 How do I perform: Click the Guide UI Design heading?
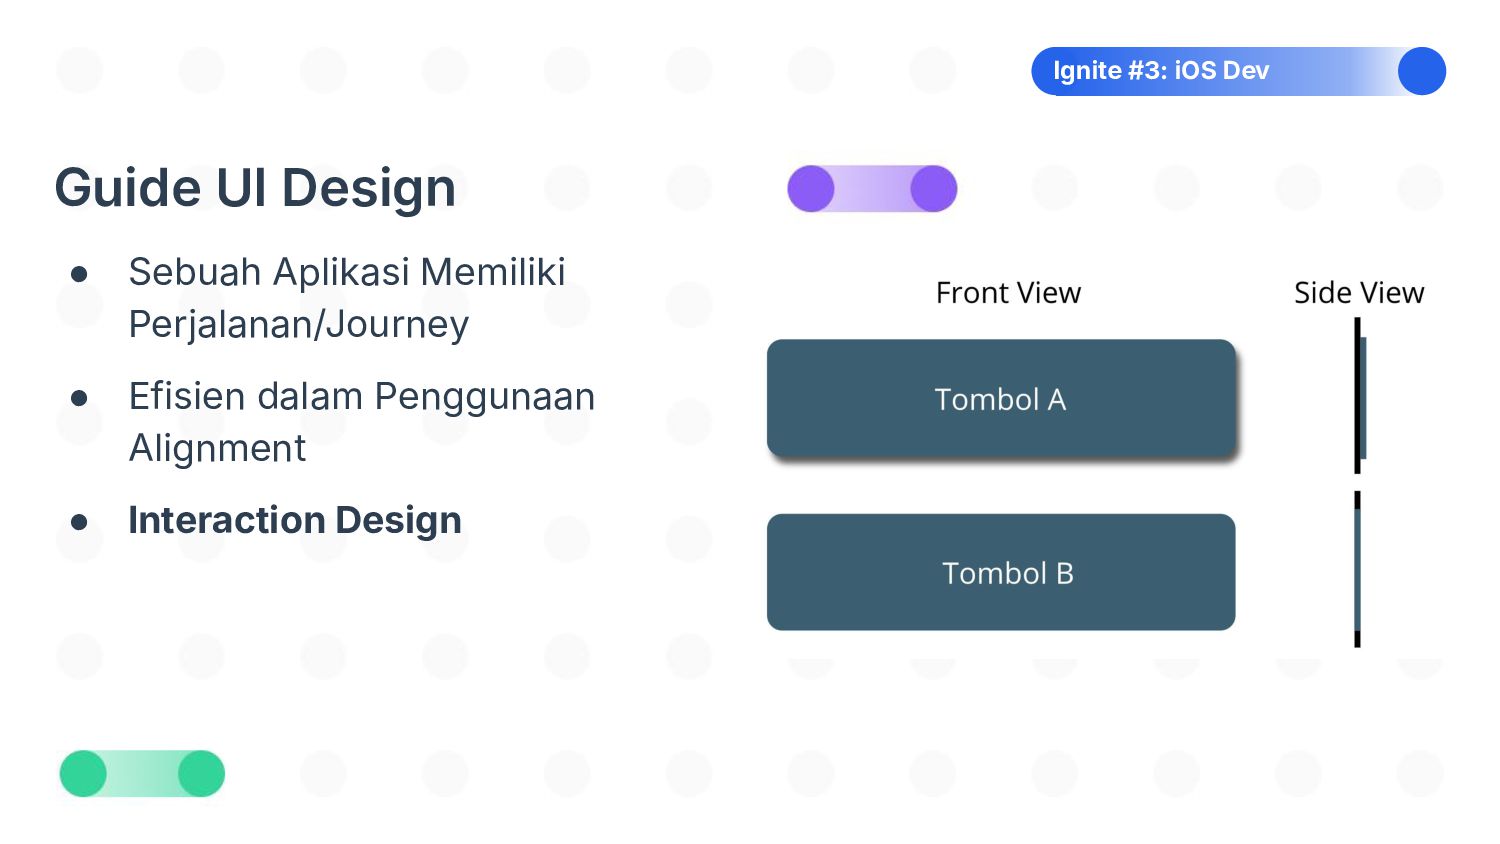pyautogui.click(x=255, y=188)
